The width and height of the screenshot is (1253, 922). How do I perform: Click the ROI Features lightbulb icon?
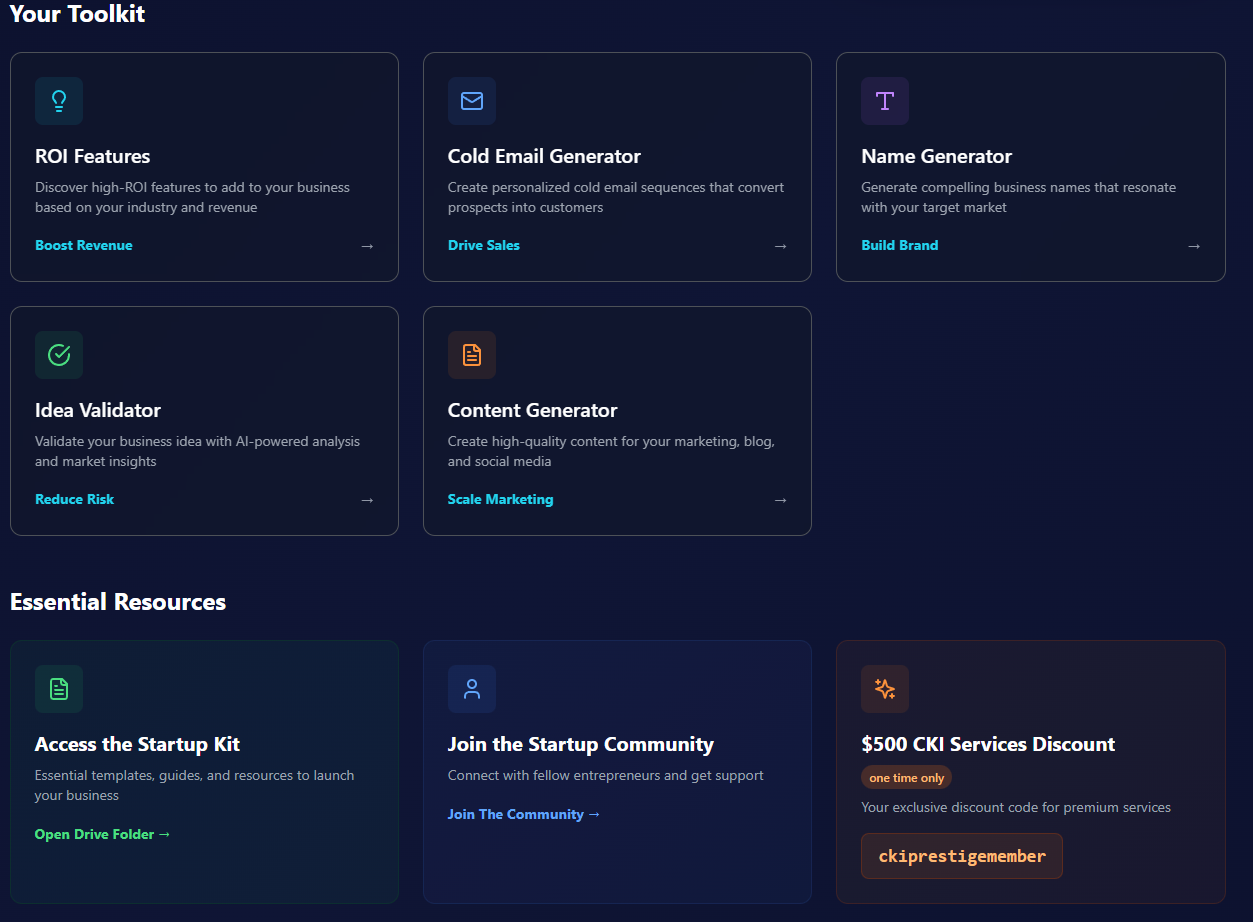tap(59, 100)
